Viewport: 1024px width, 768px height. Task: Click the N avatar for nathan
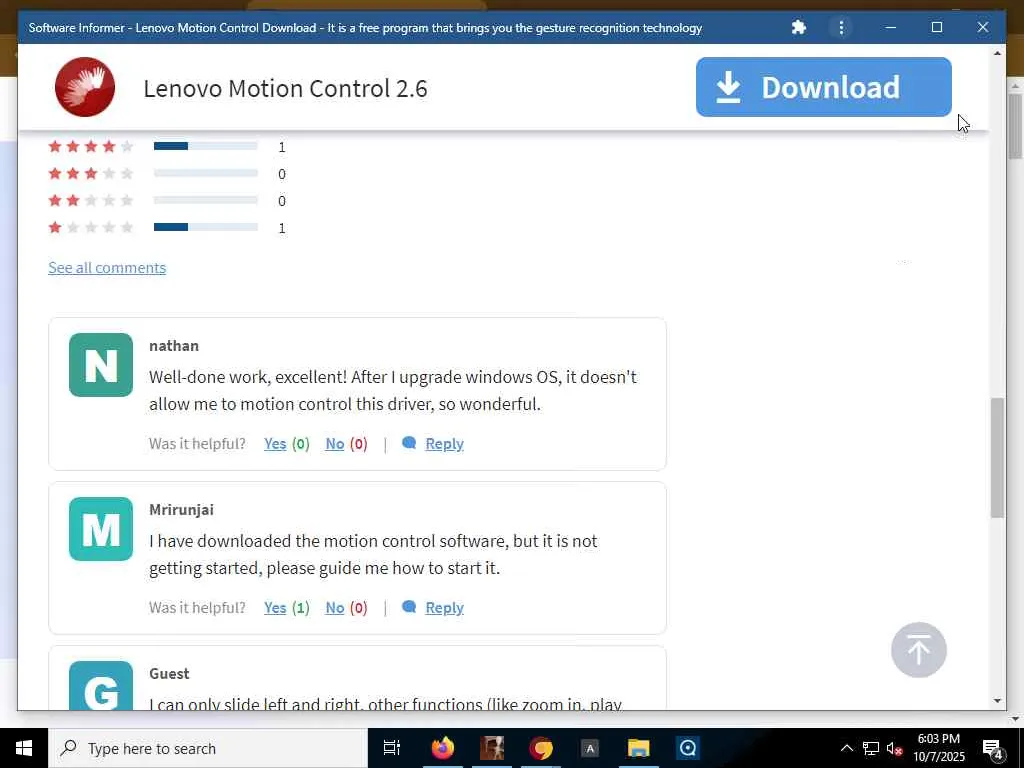pos(101,365)
